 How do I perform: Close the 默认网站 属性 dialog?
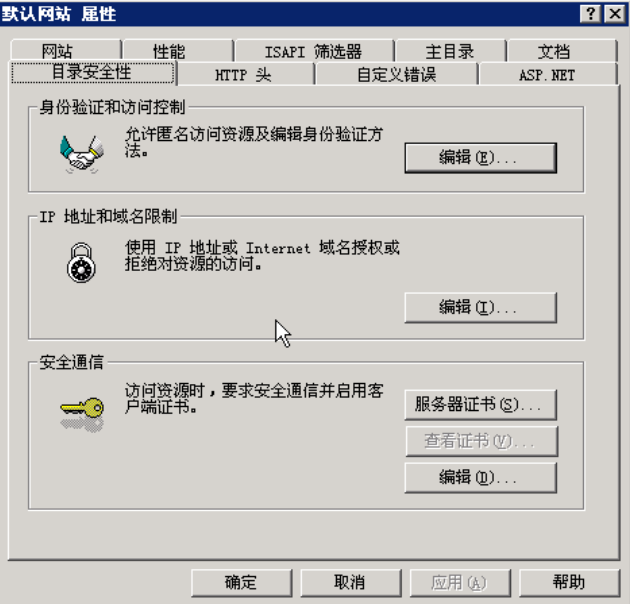[x=615, y=14]
